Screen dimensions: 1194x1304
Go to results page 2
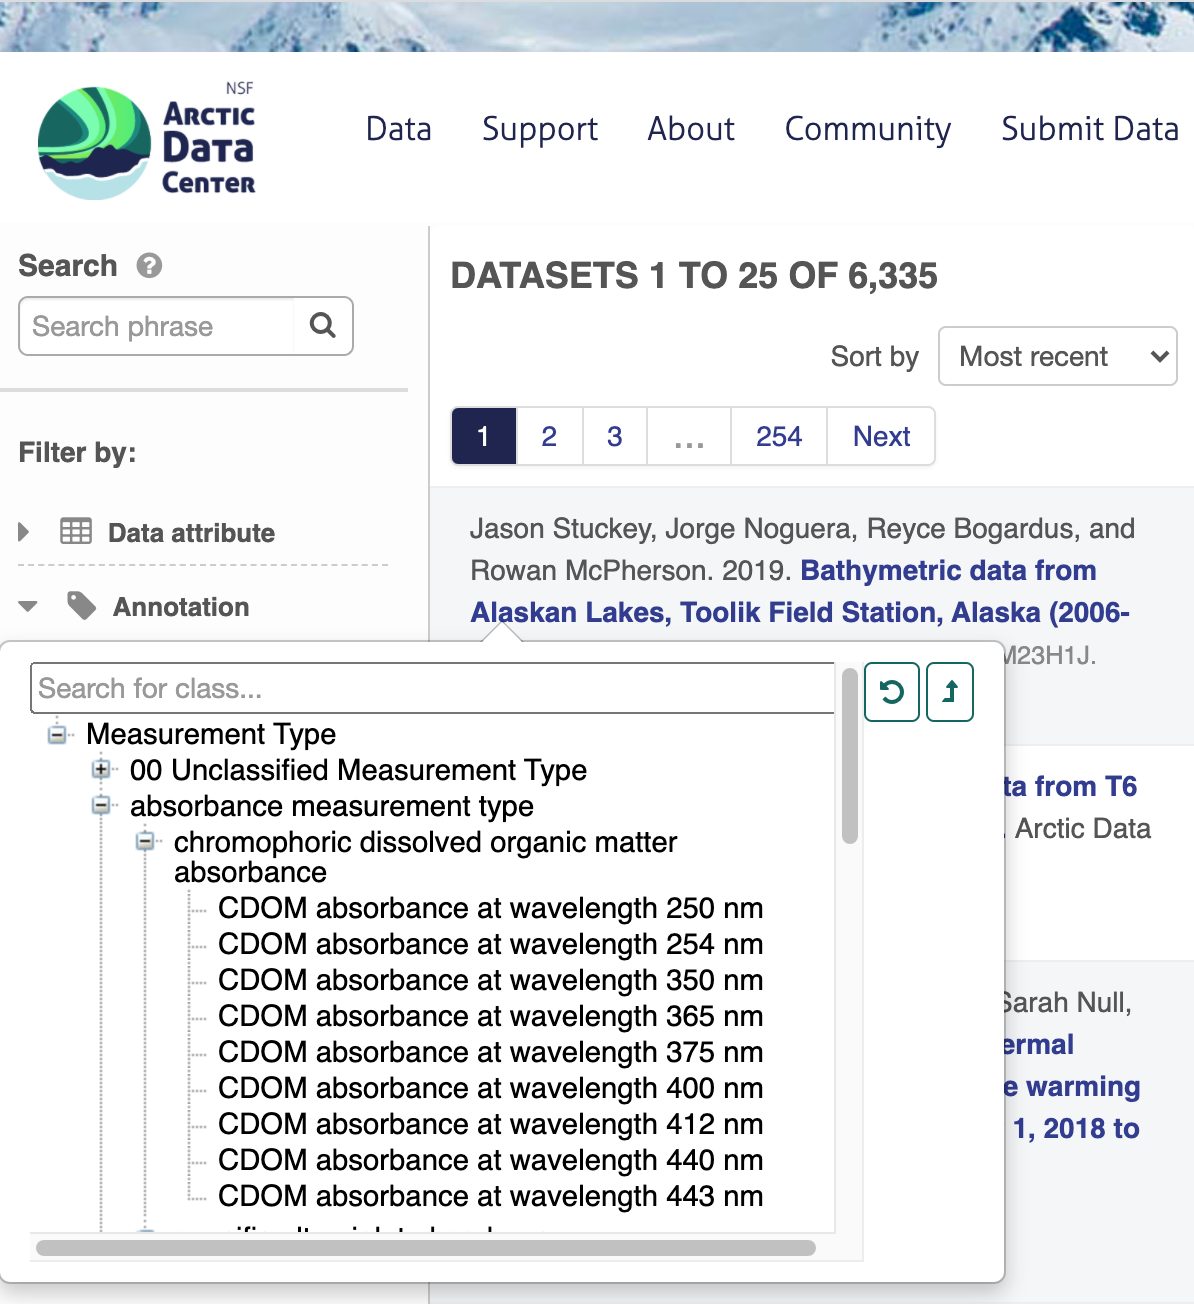pyautogui.click(x=549, y=436)
